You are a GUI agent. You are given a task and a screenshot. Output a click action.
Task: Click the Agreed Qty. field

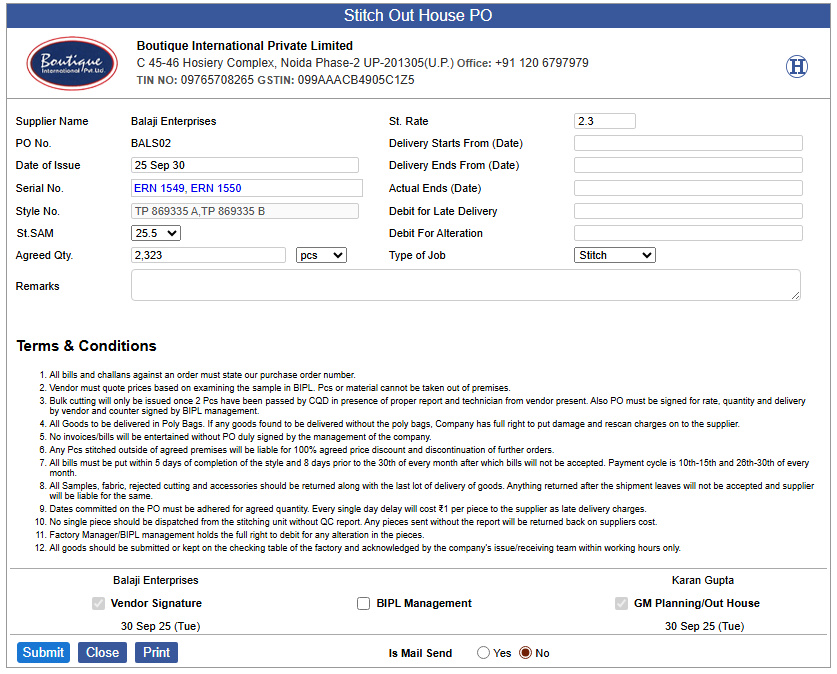tap(208, 255)
